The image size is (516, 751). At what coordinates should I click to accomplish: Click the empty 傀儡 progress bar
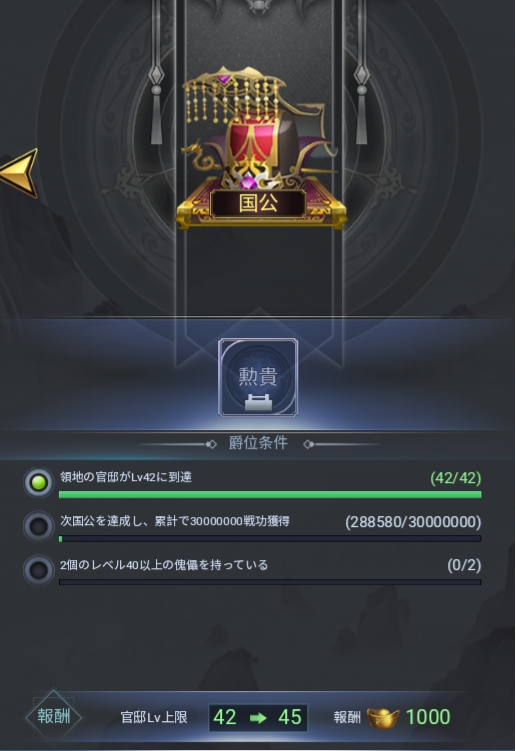(x=270, y=582)
